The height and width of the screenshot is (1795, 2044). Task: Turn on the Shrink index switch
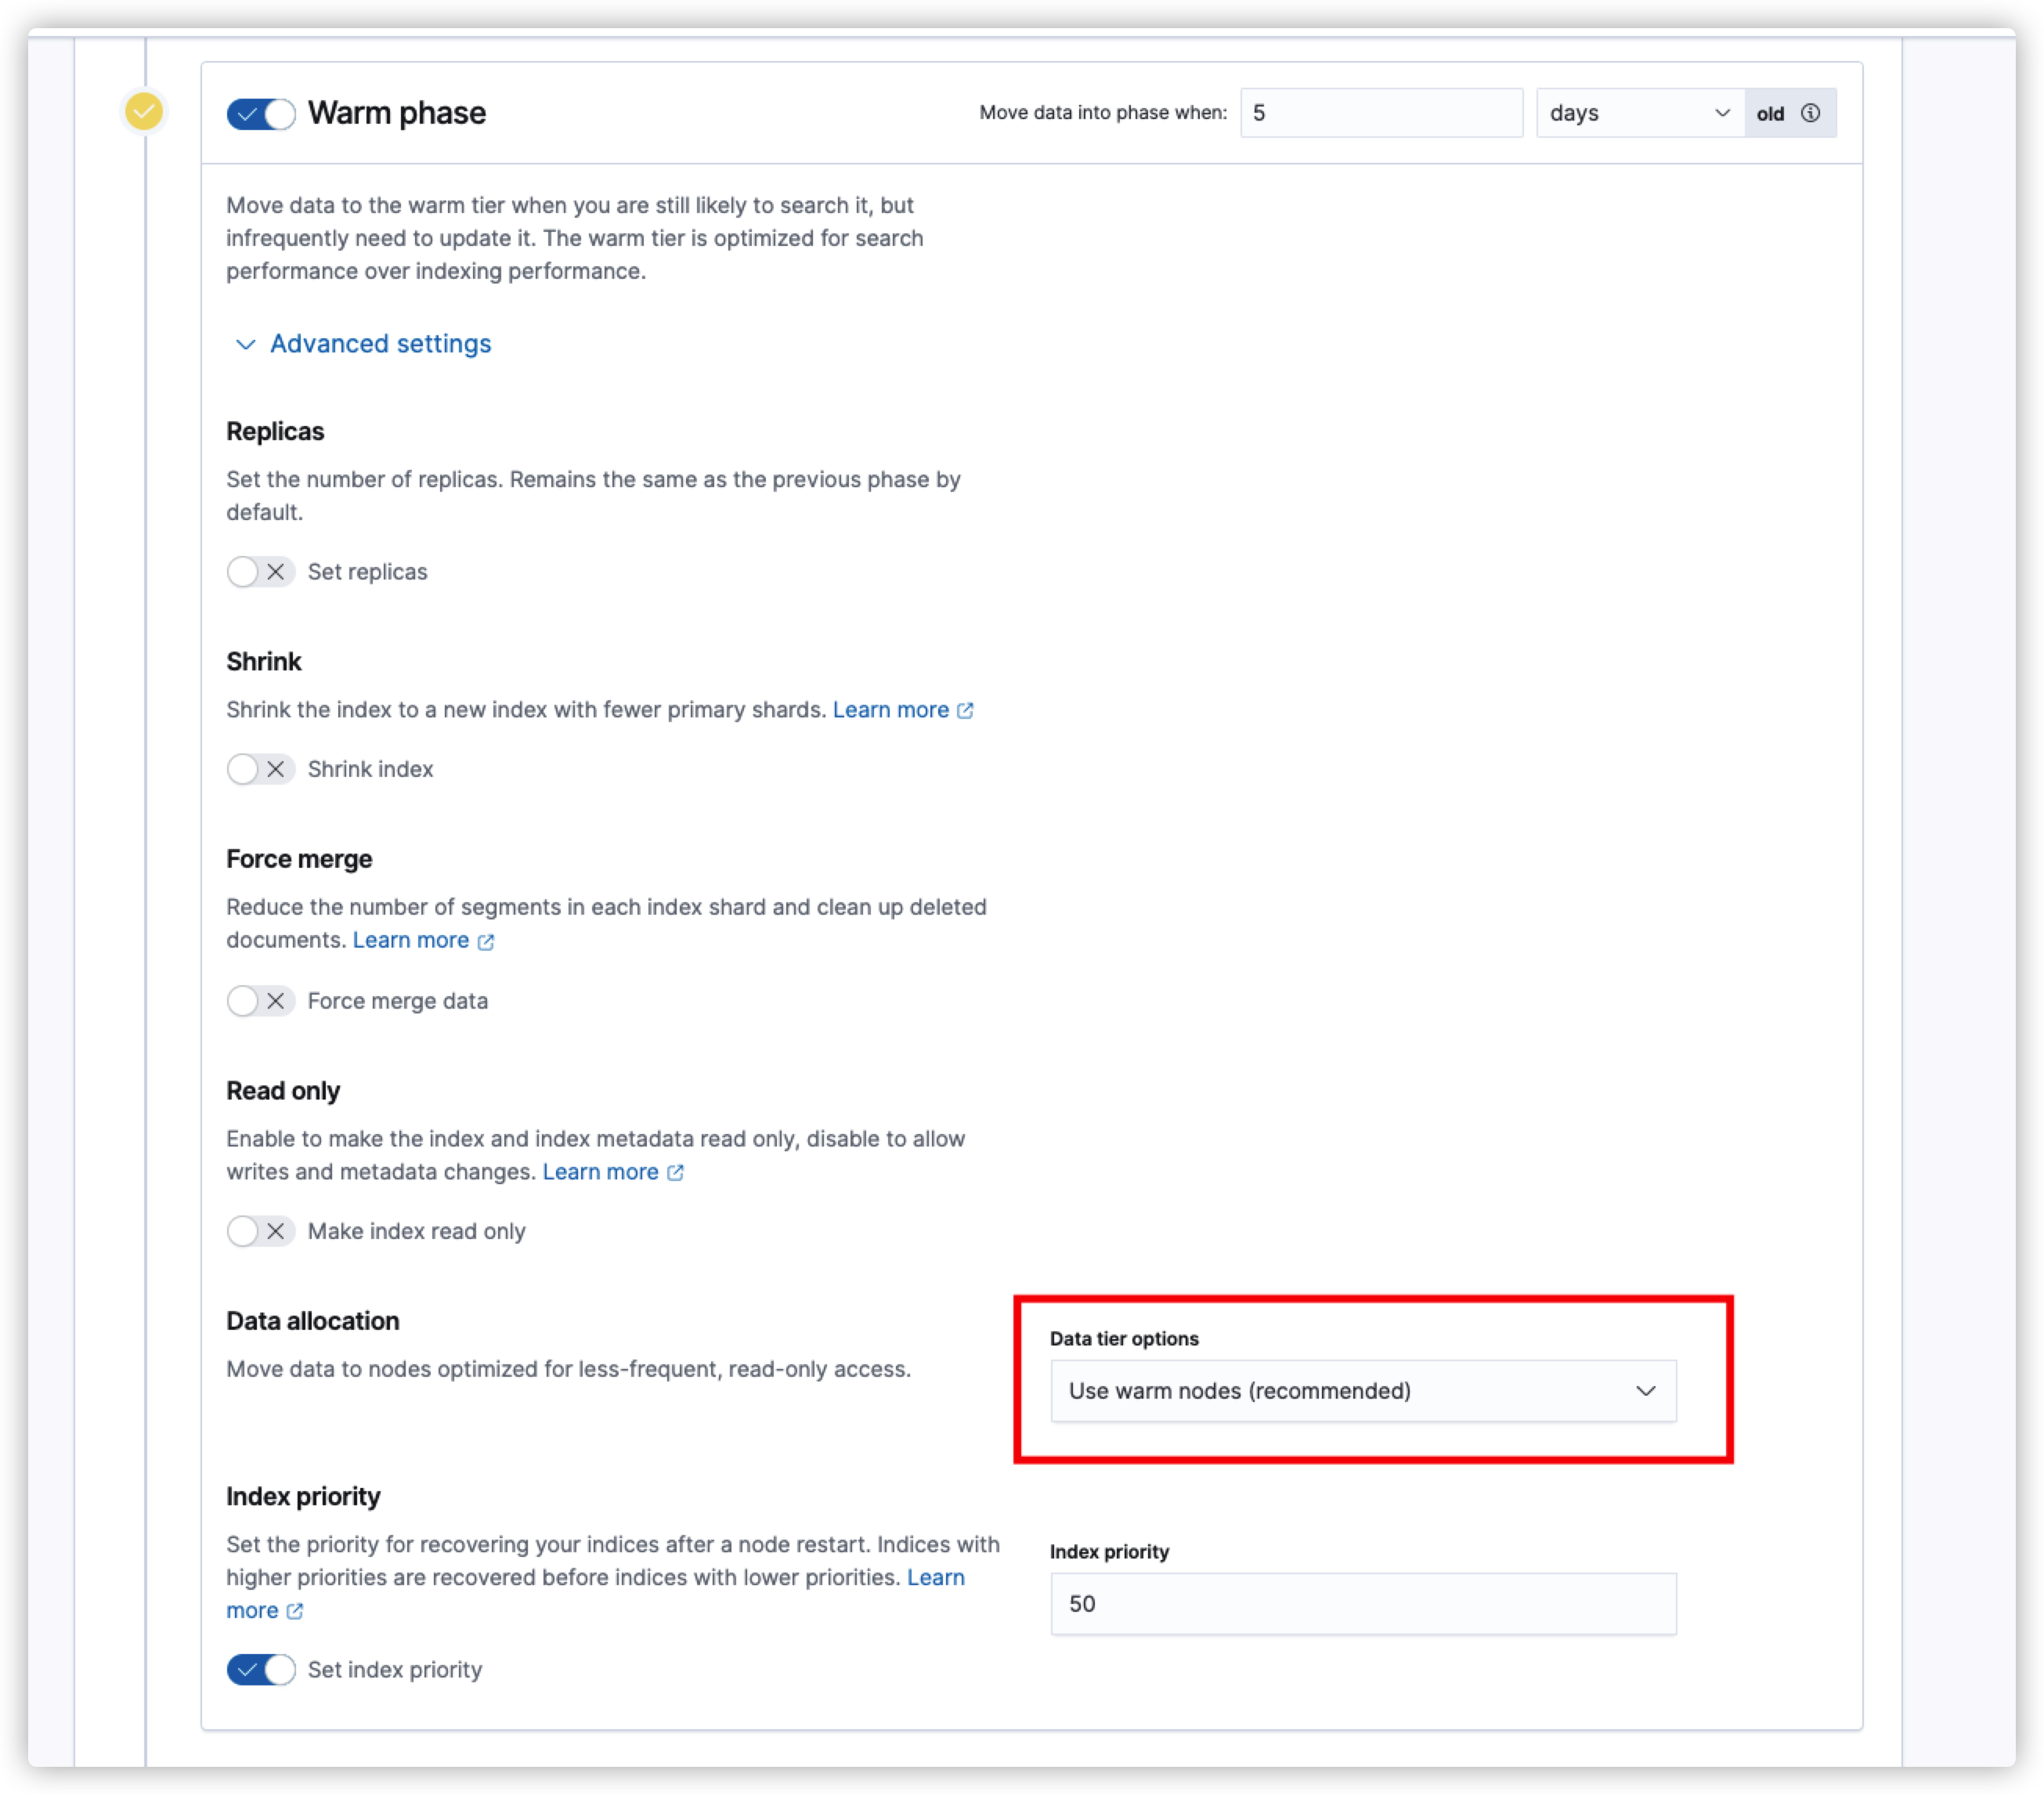pyautogui.click(x=261, y=769)
